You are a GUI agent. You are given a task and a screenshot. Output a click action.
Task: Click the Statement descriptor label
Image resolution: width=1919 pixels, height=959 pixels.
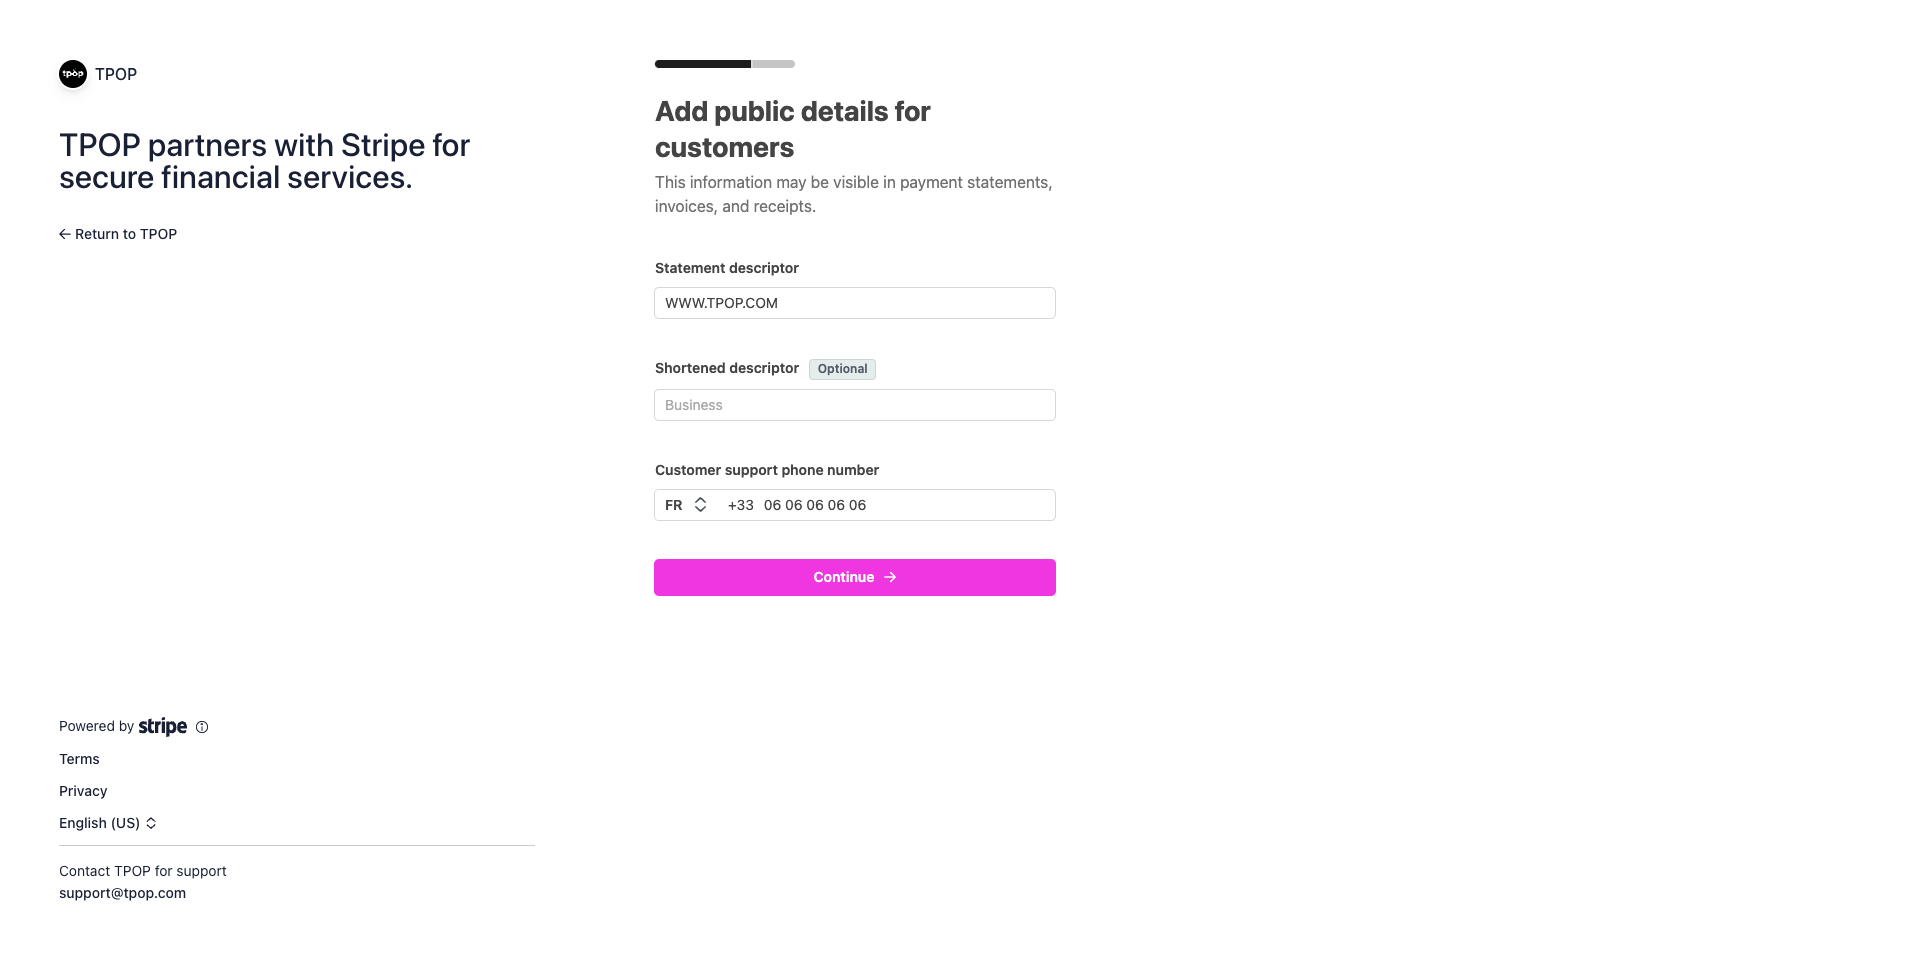point(727,268)
